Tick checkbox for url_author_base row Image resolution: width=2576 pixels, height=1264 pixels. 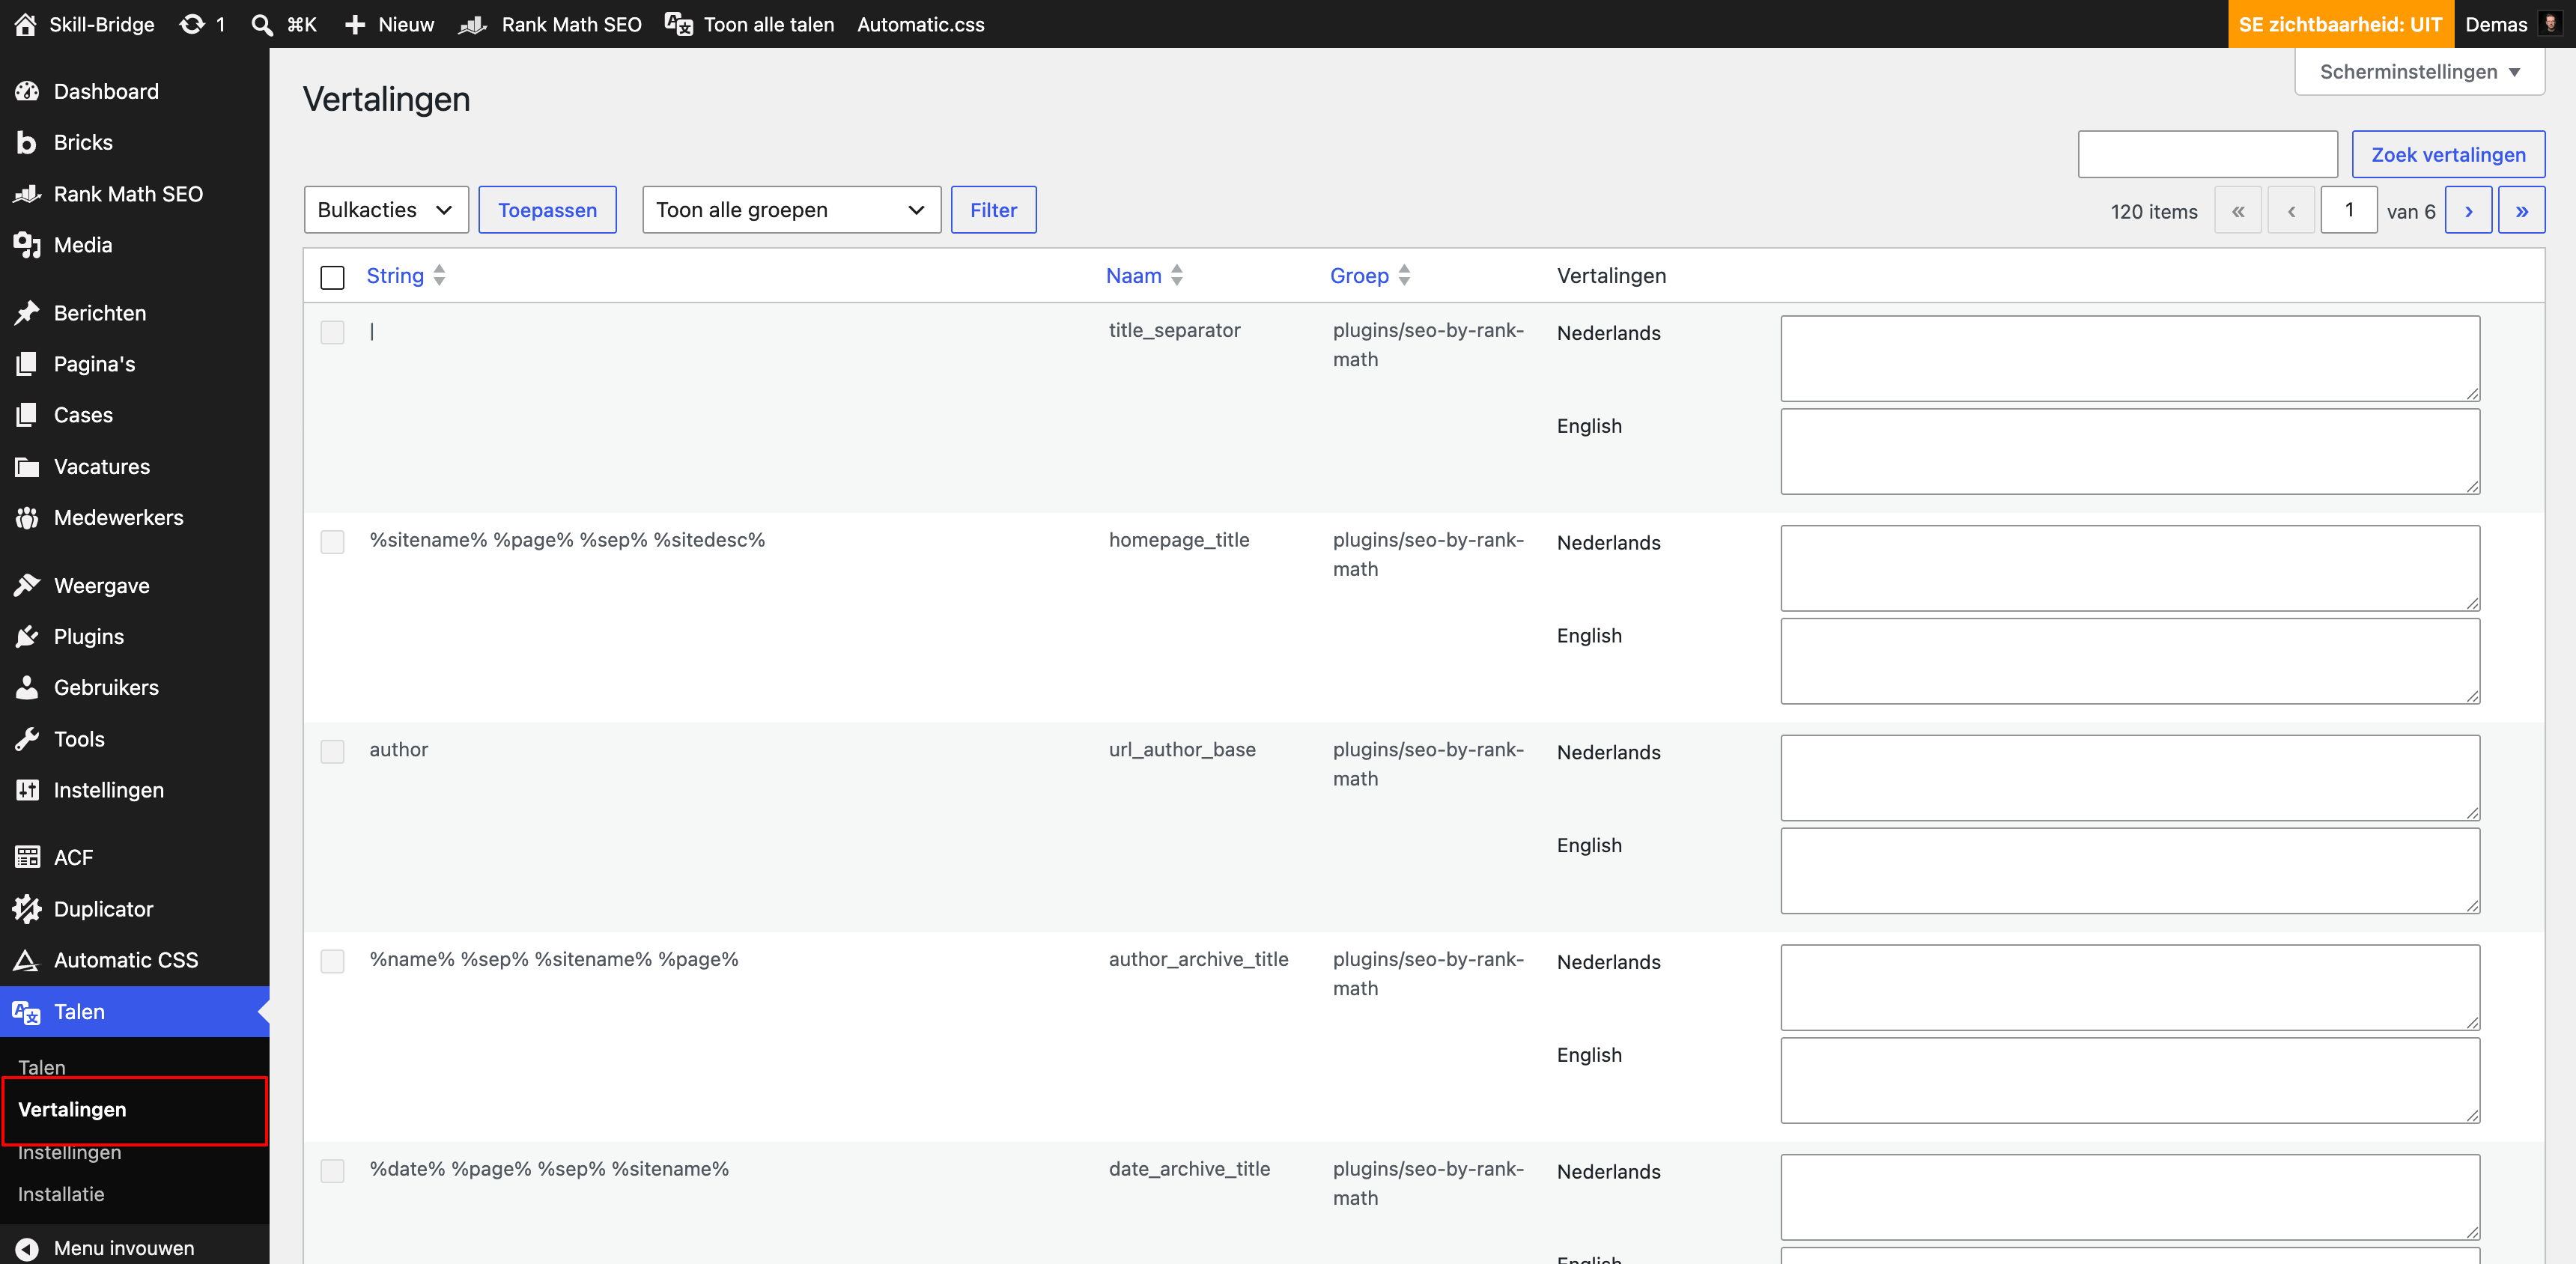332,751
